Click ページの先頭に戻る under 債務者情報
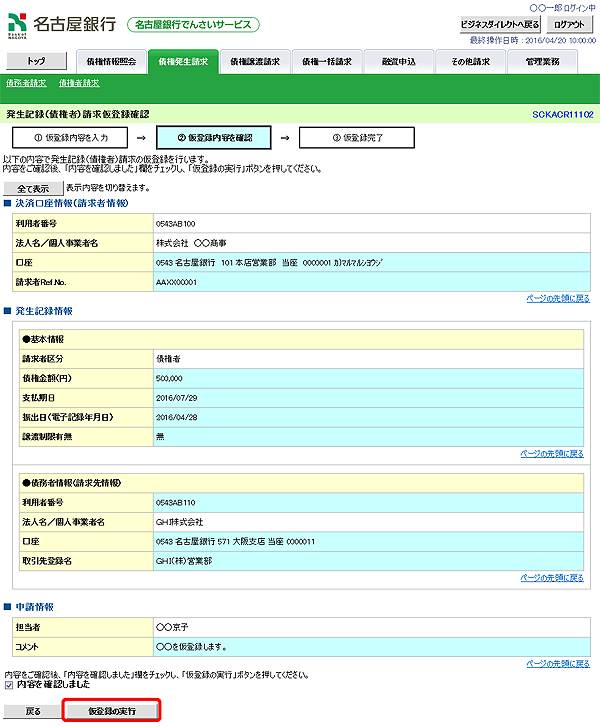 click(x=552, y=578)
